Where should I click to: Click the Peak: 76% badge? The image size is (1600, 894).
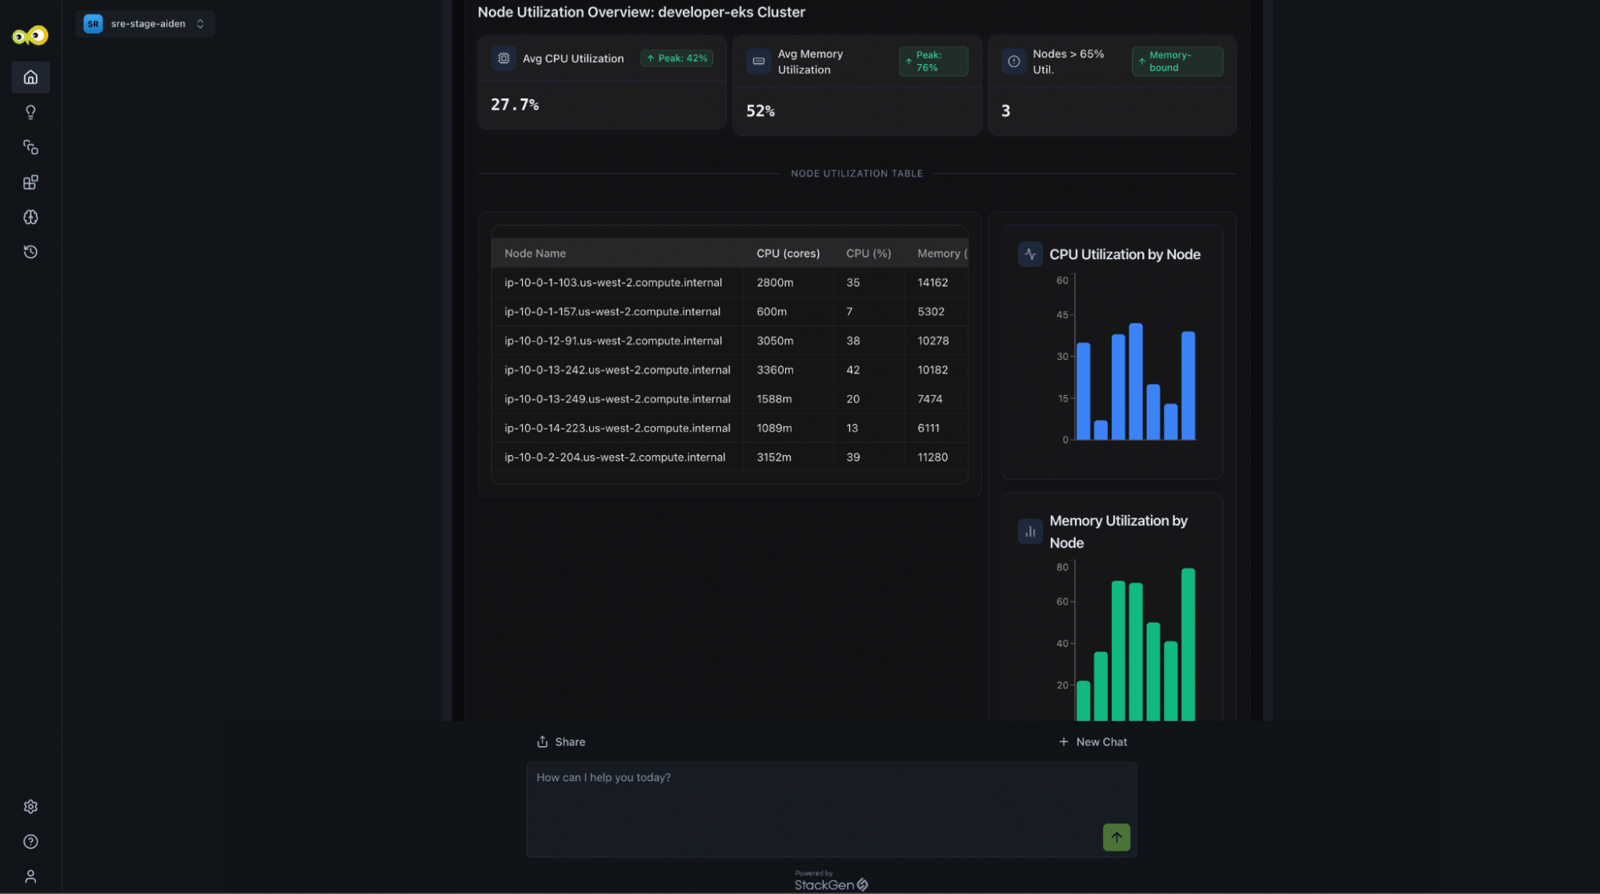point(933,62)
